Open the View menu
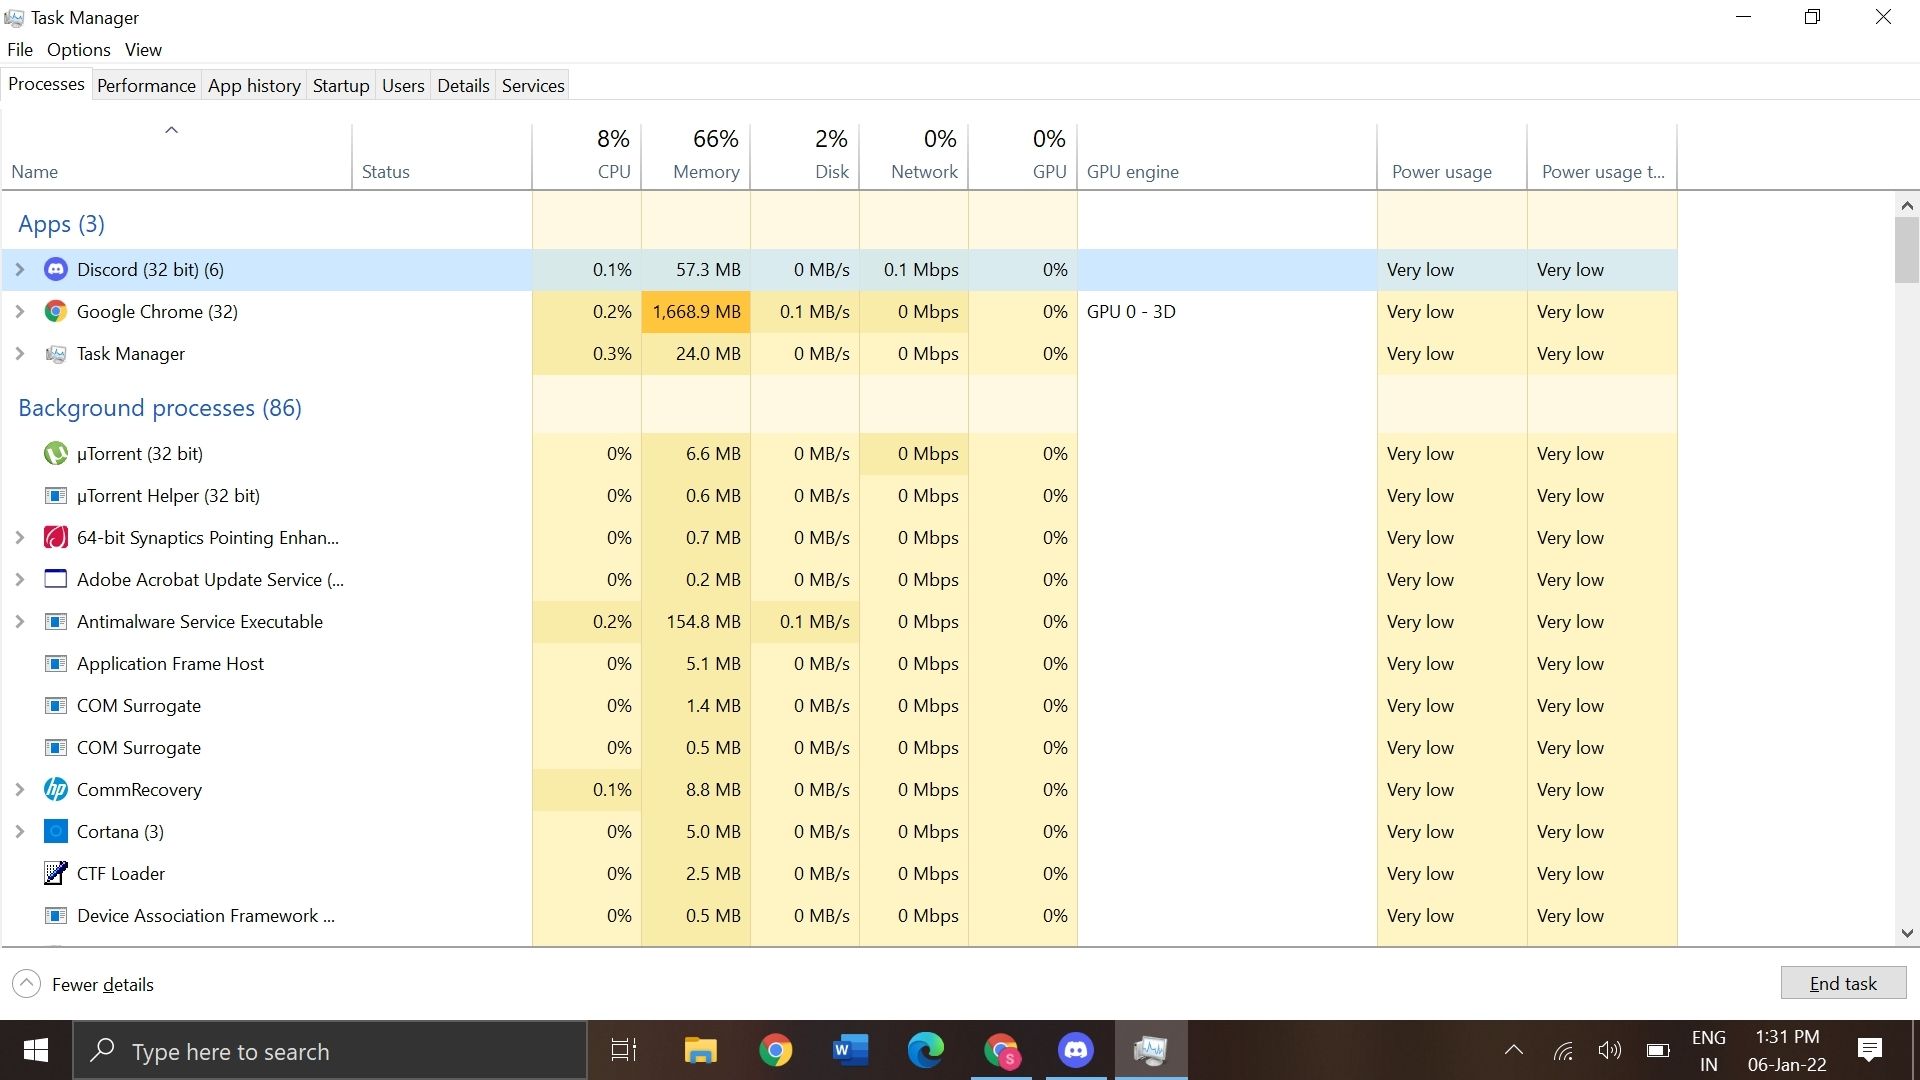Viewport: 1920px width, 1080px height. (143, 50)
